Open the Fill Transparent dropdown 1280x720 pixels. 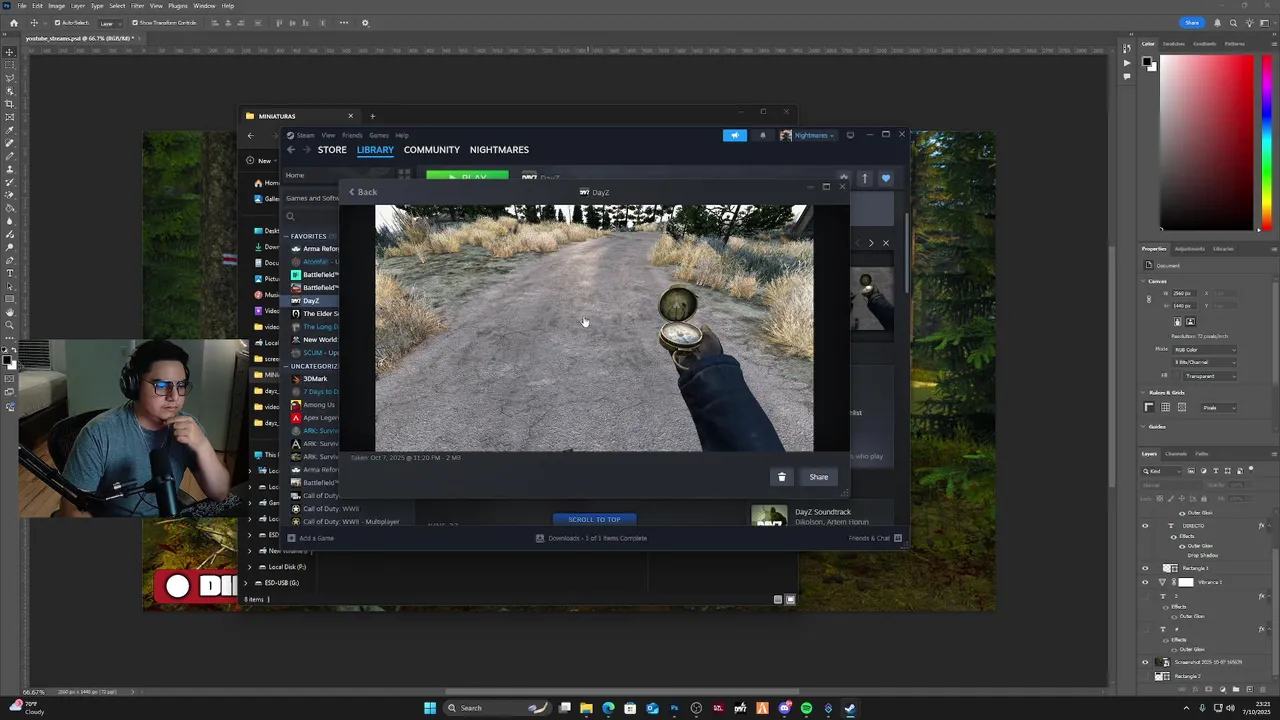click(x=1212, y=376)
